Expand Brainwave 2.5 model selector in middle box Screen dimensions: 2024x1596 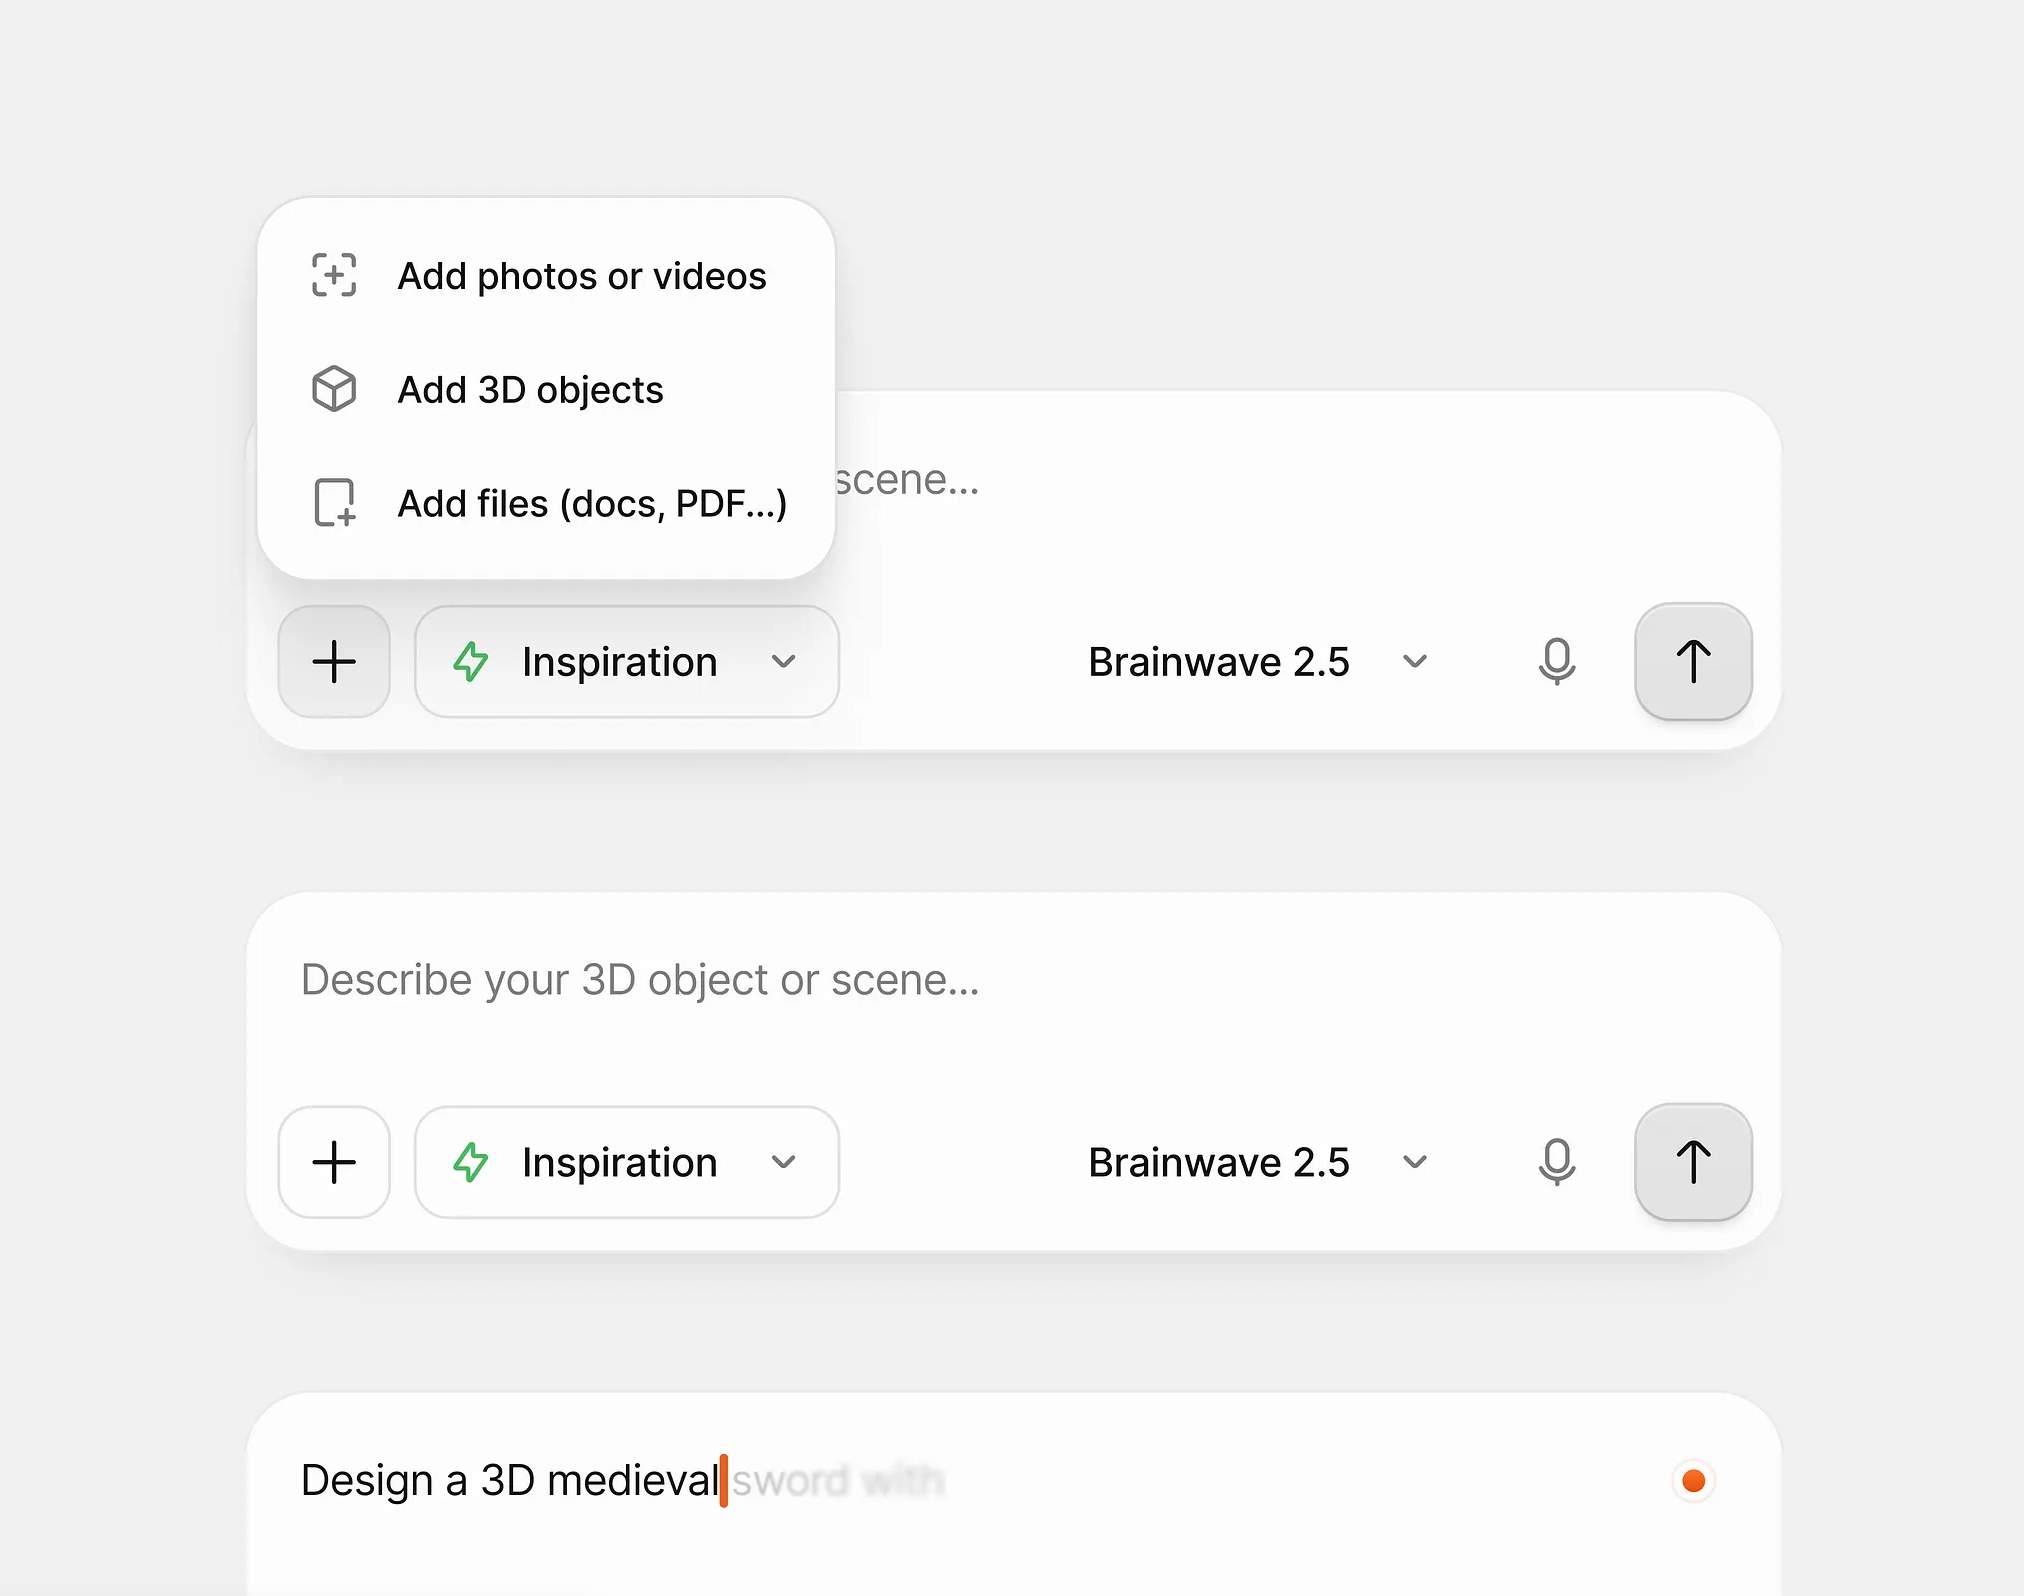[1257, 1162]
